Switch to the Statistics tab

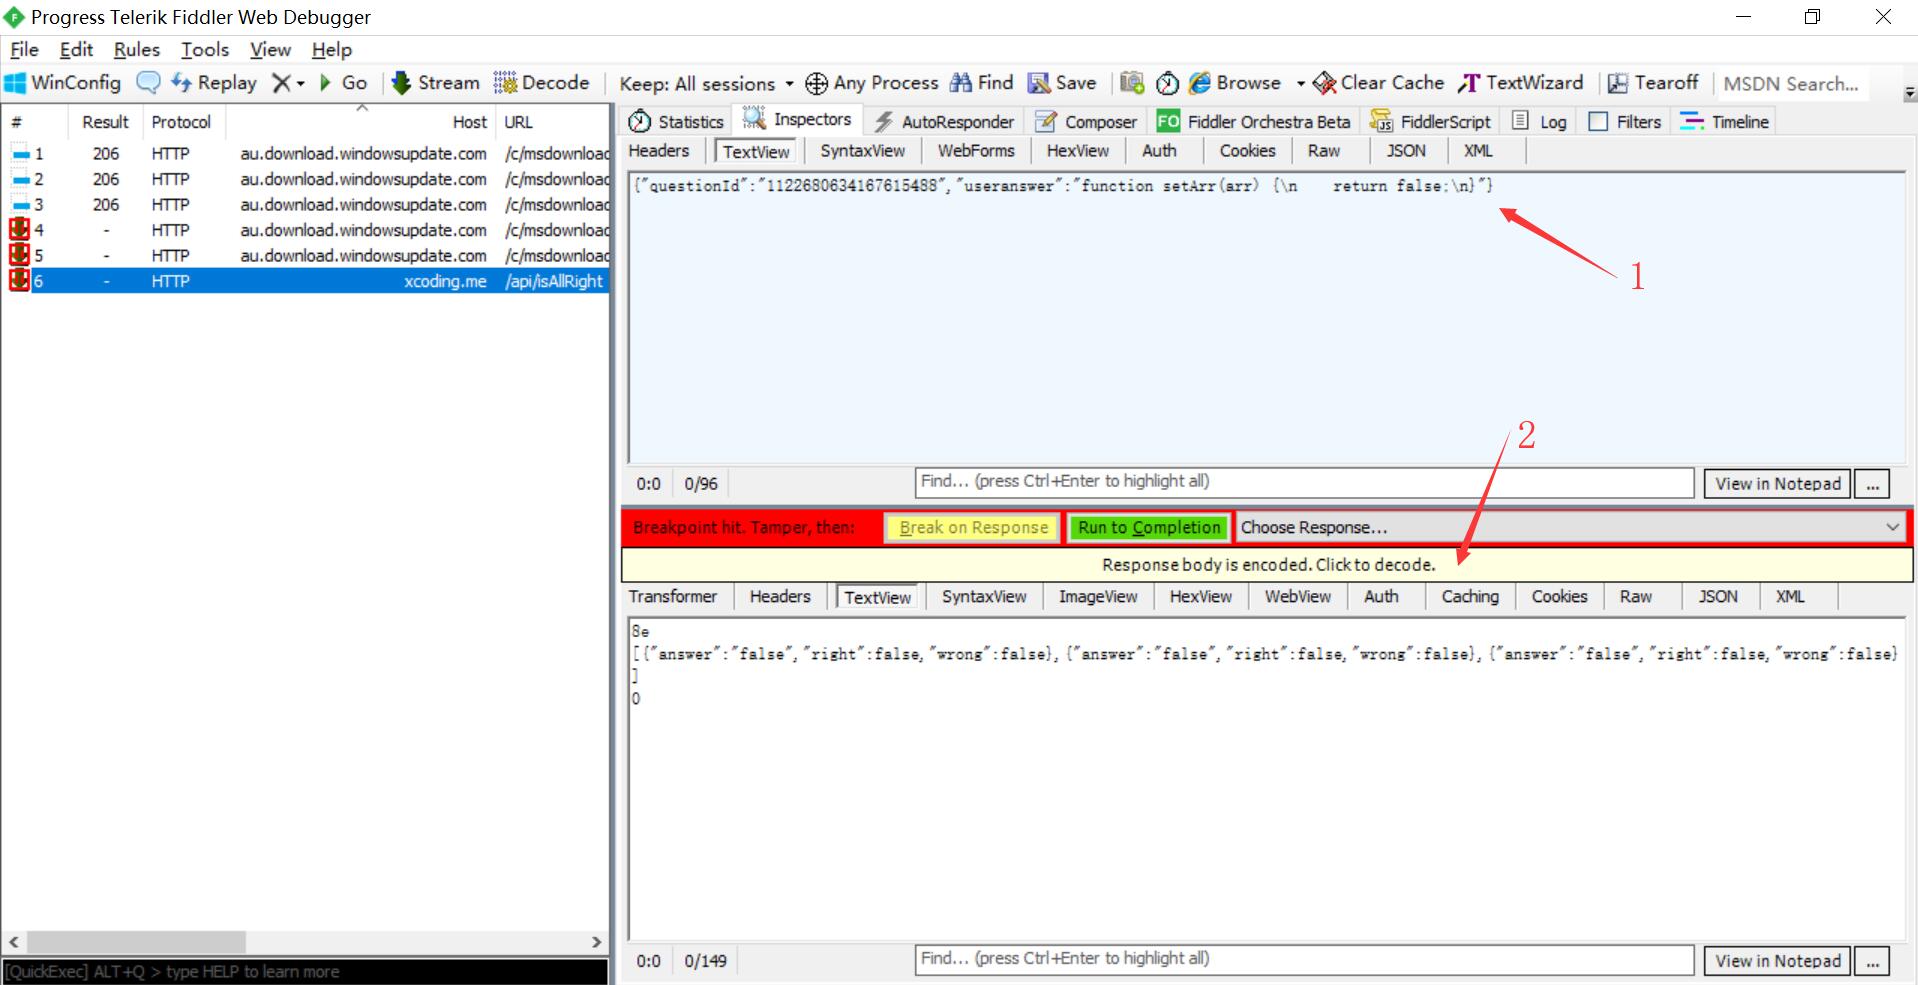click(676, 121)
